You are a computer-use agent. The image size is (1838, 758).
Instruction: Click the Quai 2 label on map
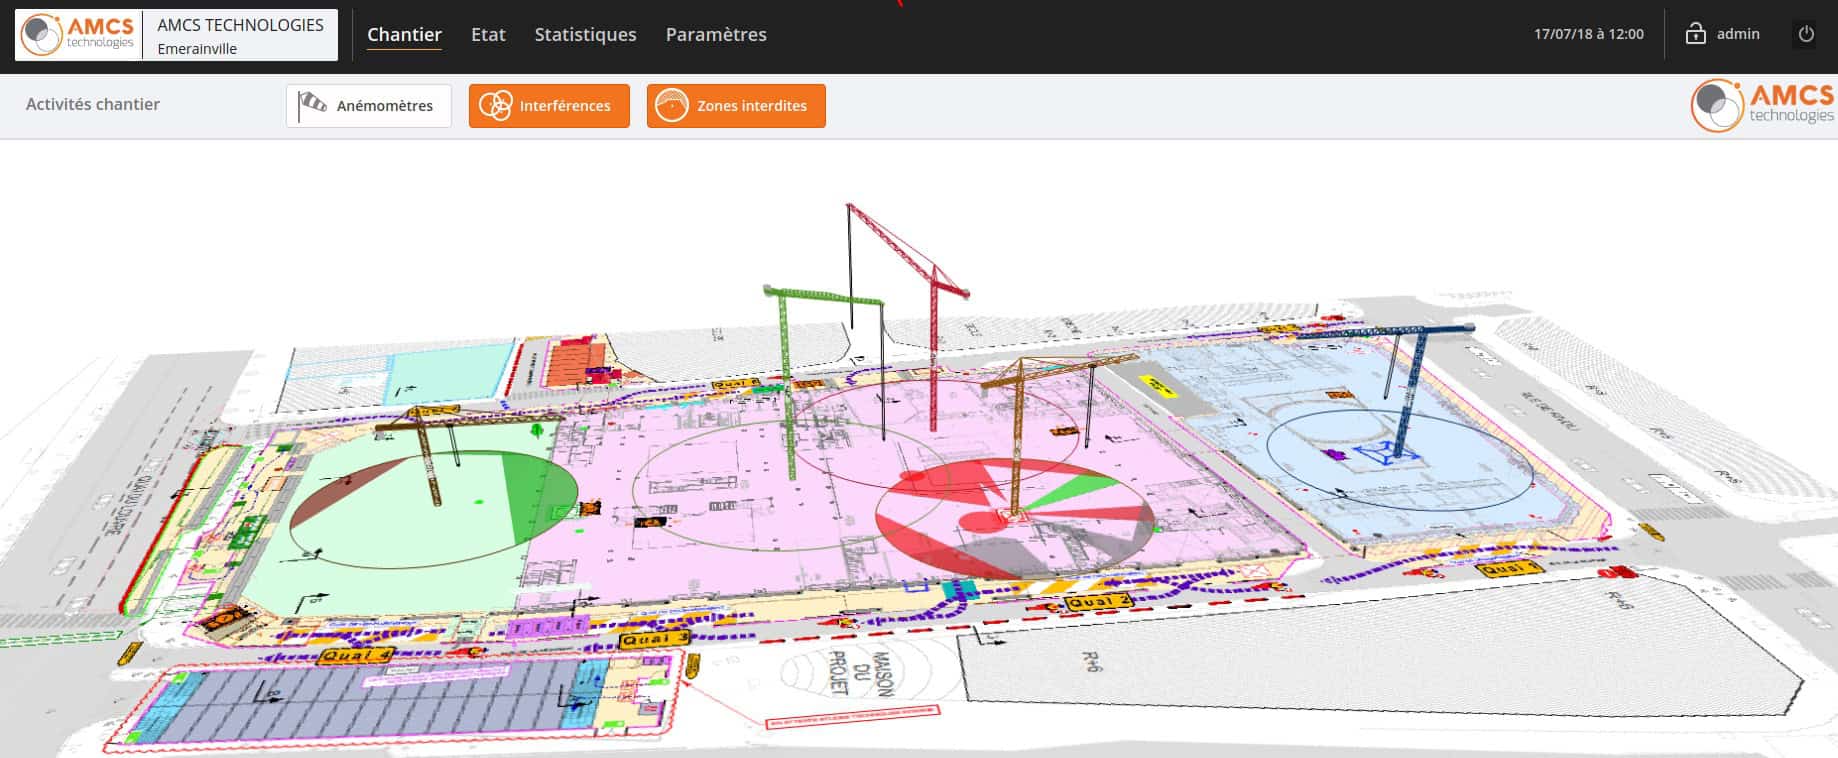click(1098, 602)
